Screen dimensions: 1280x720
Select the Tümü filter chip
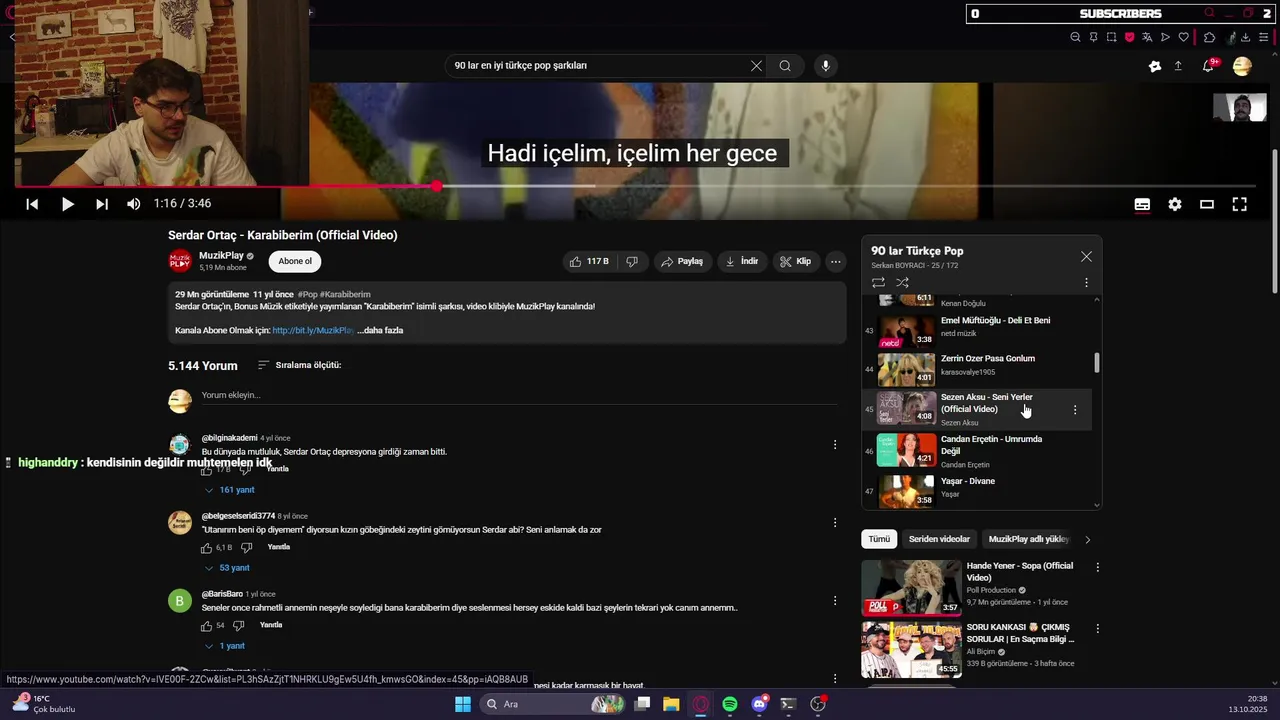[x=879, y=539]
